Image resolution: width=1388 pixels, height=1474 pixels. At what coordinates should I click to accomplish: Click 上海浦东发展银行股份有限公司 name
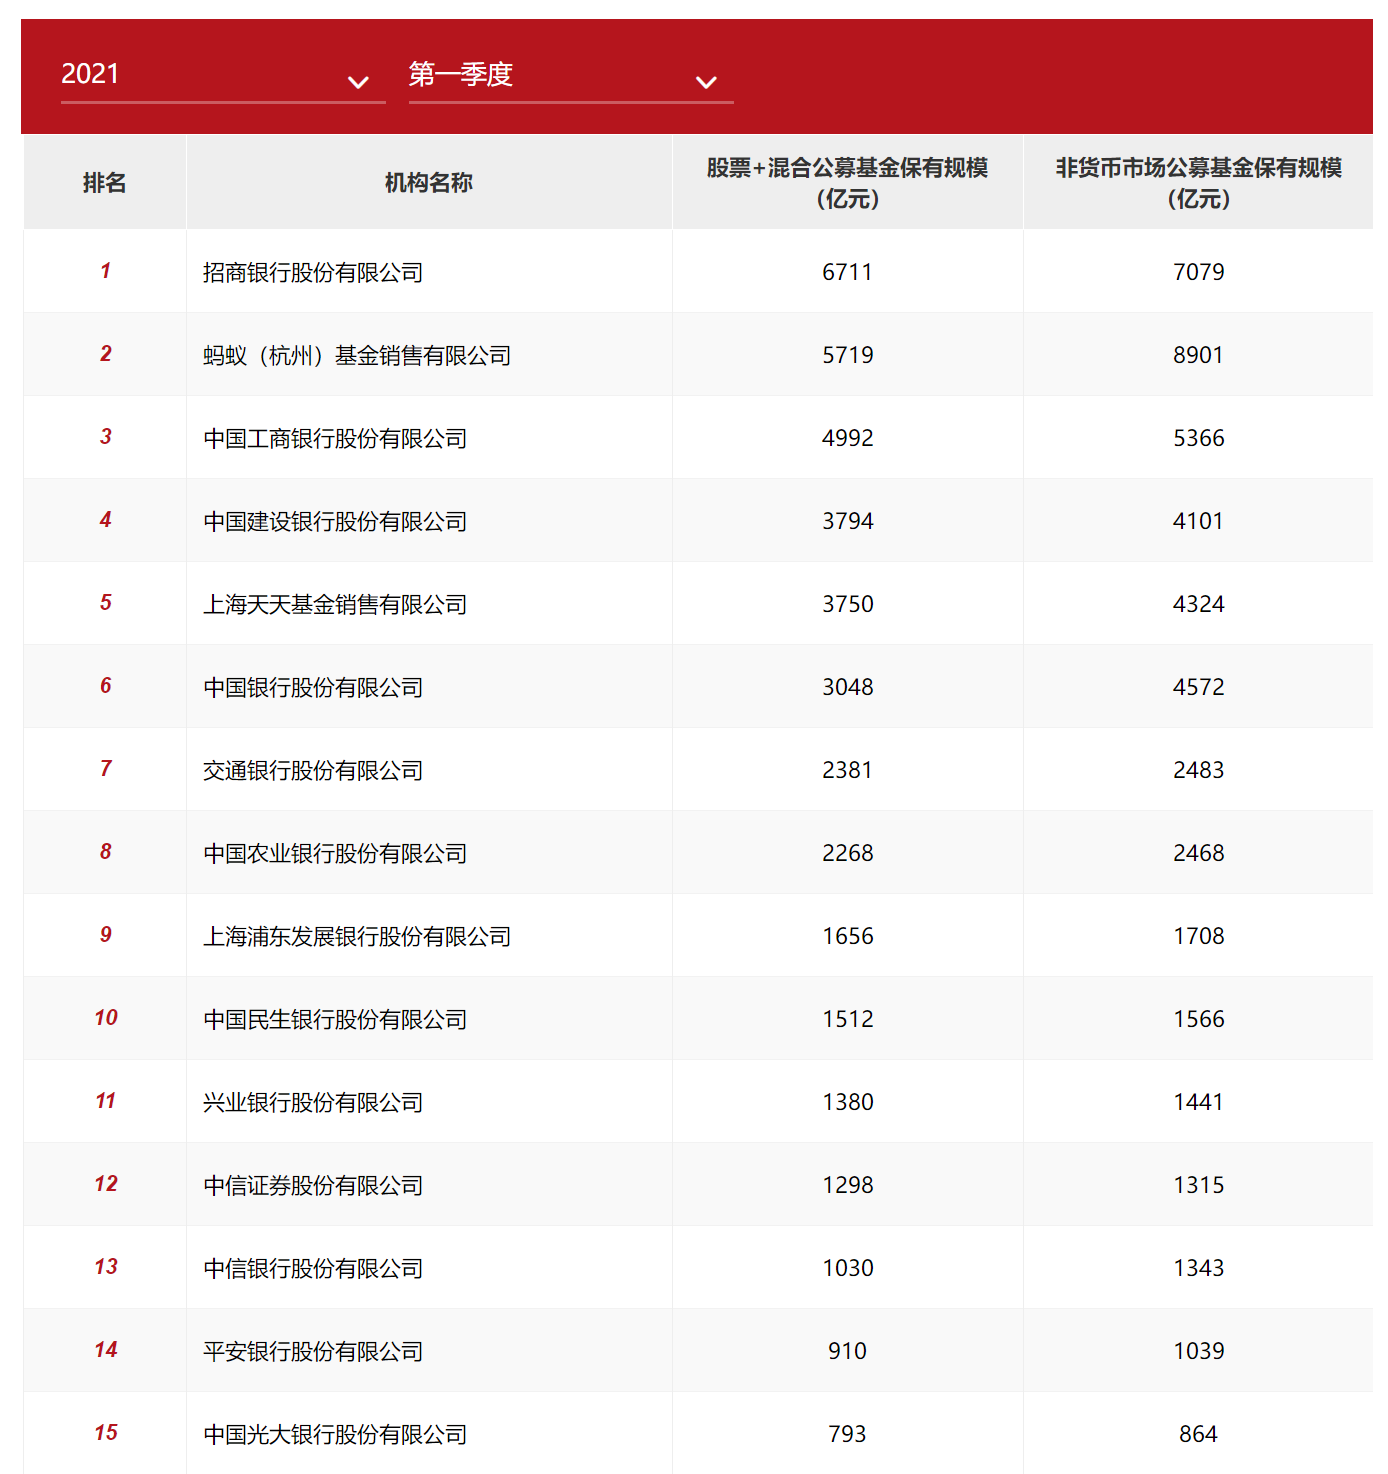click(x=357, y=936)
